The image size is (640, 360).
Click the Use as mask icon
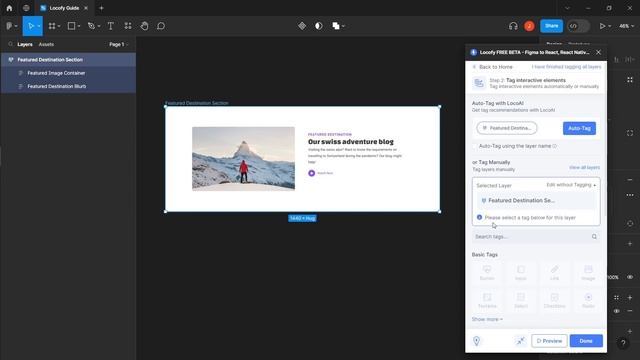tap(318, 26)
